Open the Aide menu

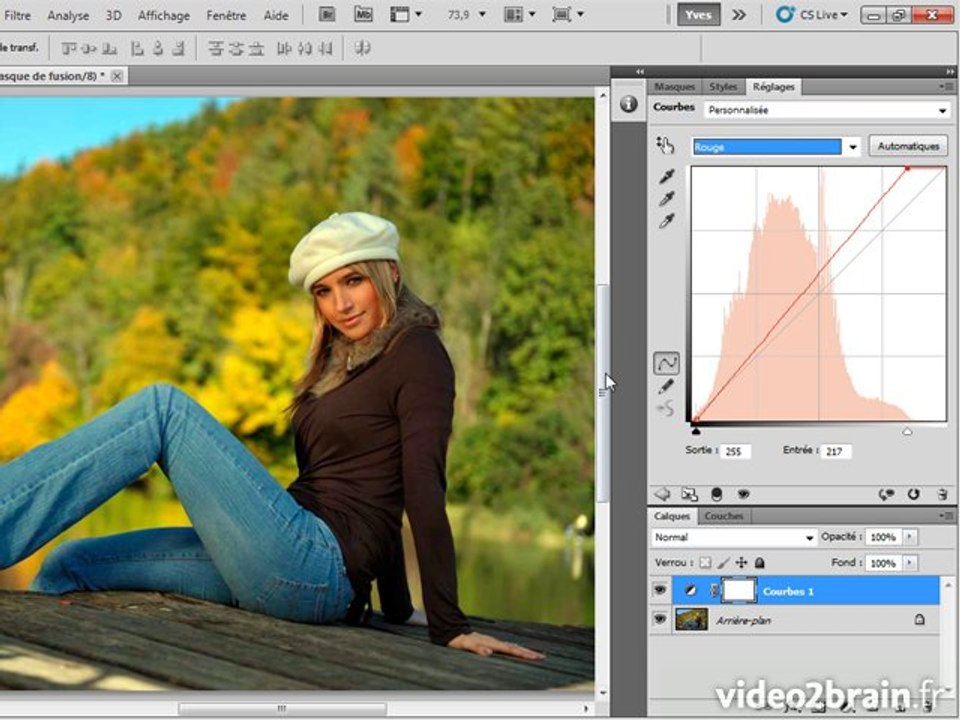(x=276, y=15)
